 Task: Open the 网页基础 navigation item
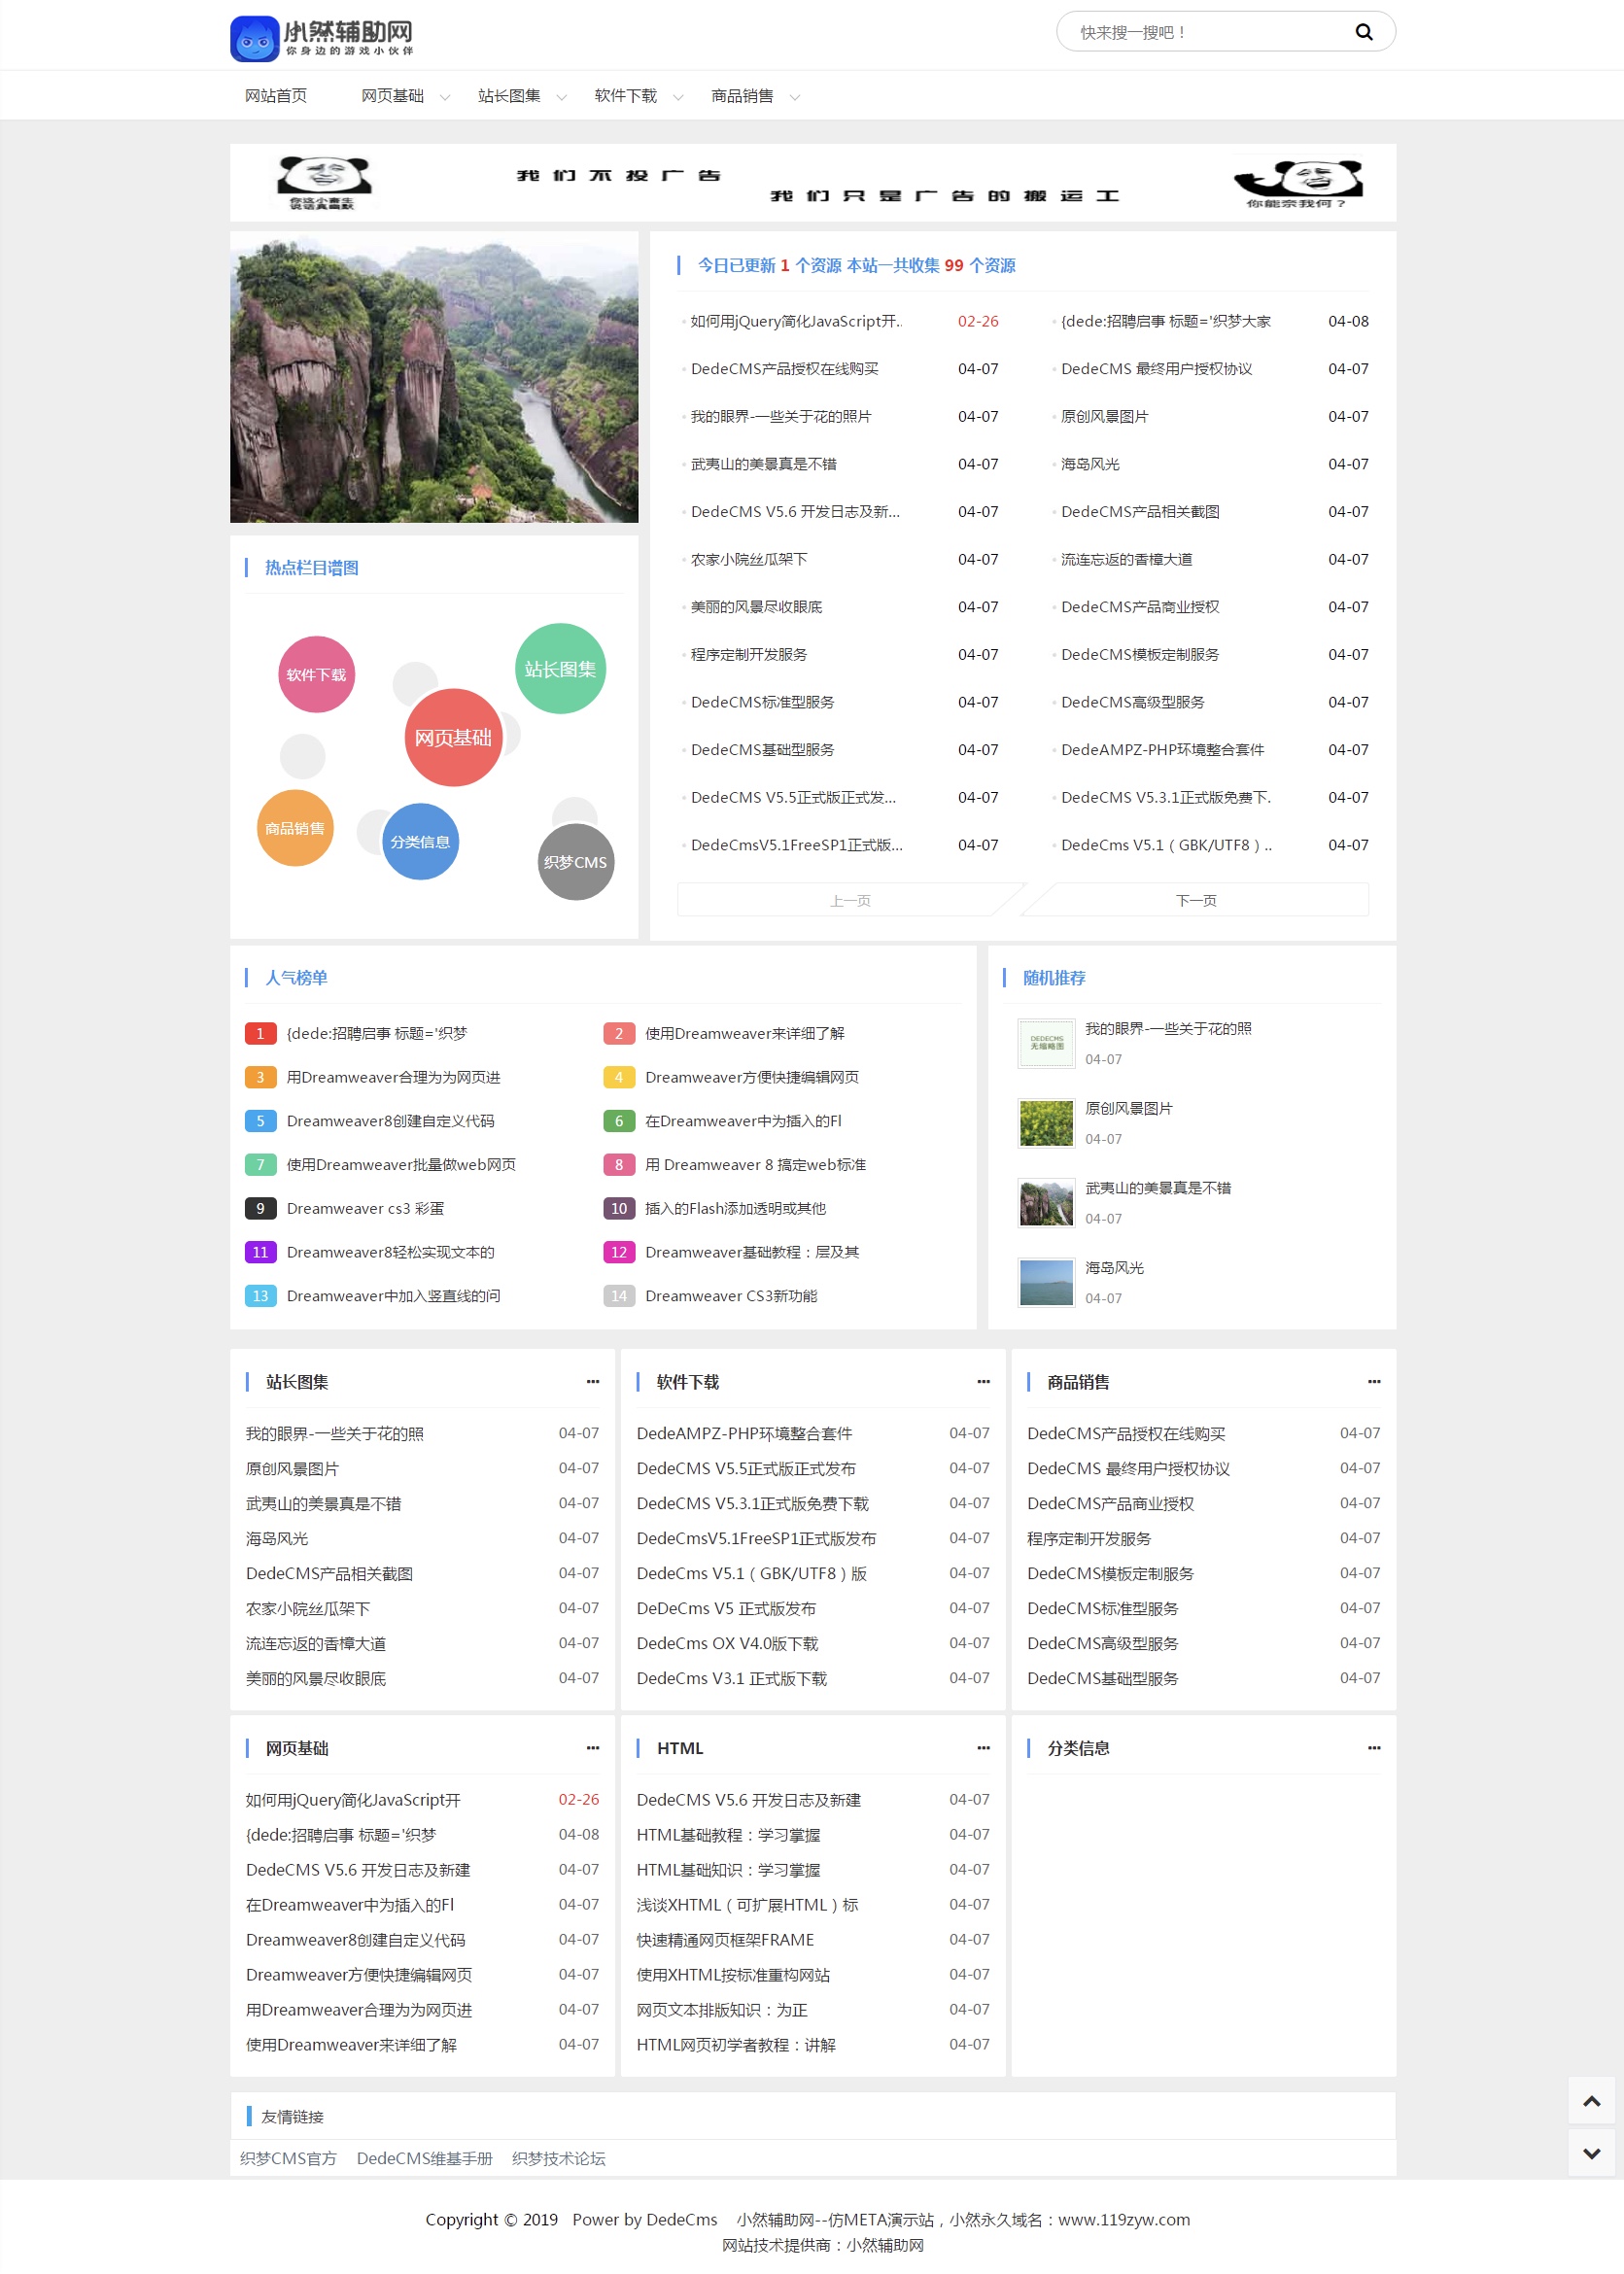(x=392, y=96)
